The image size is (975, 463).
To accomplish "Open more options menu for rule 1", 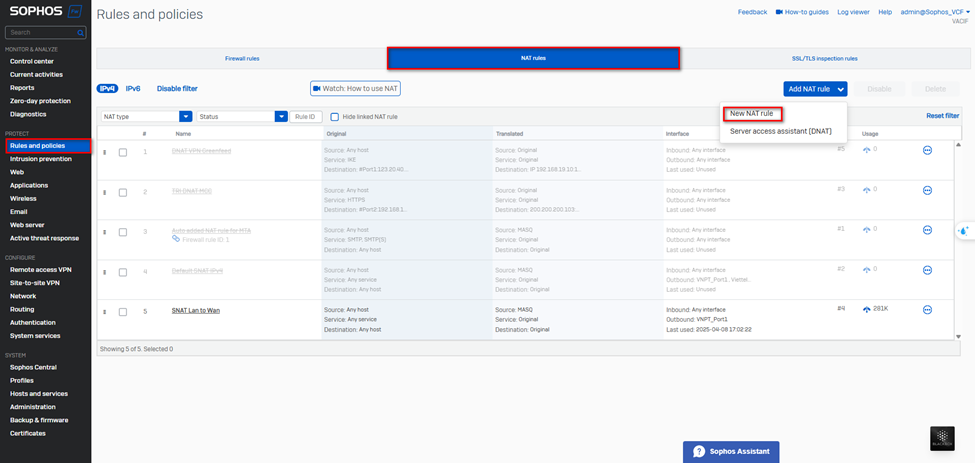I will click(x=927, y=150).
